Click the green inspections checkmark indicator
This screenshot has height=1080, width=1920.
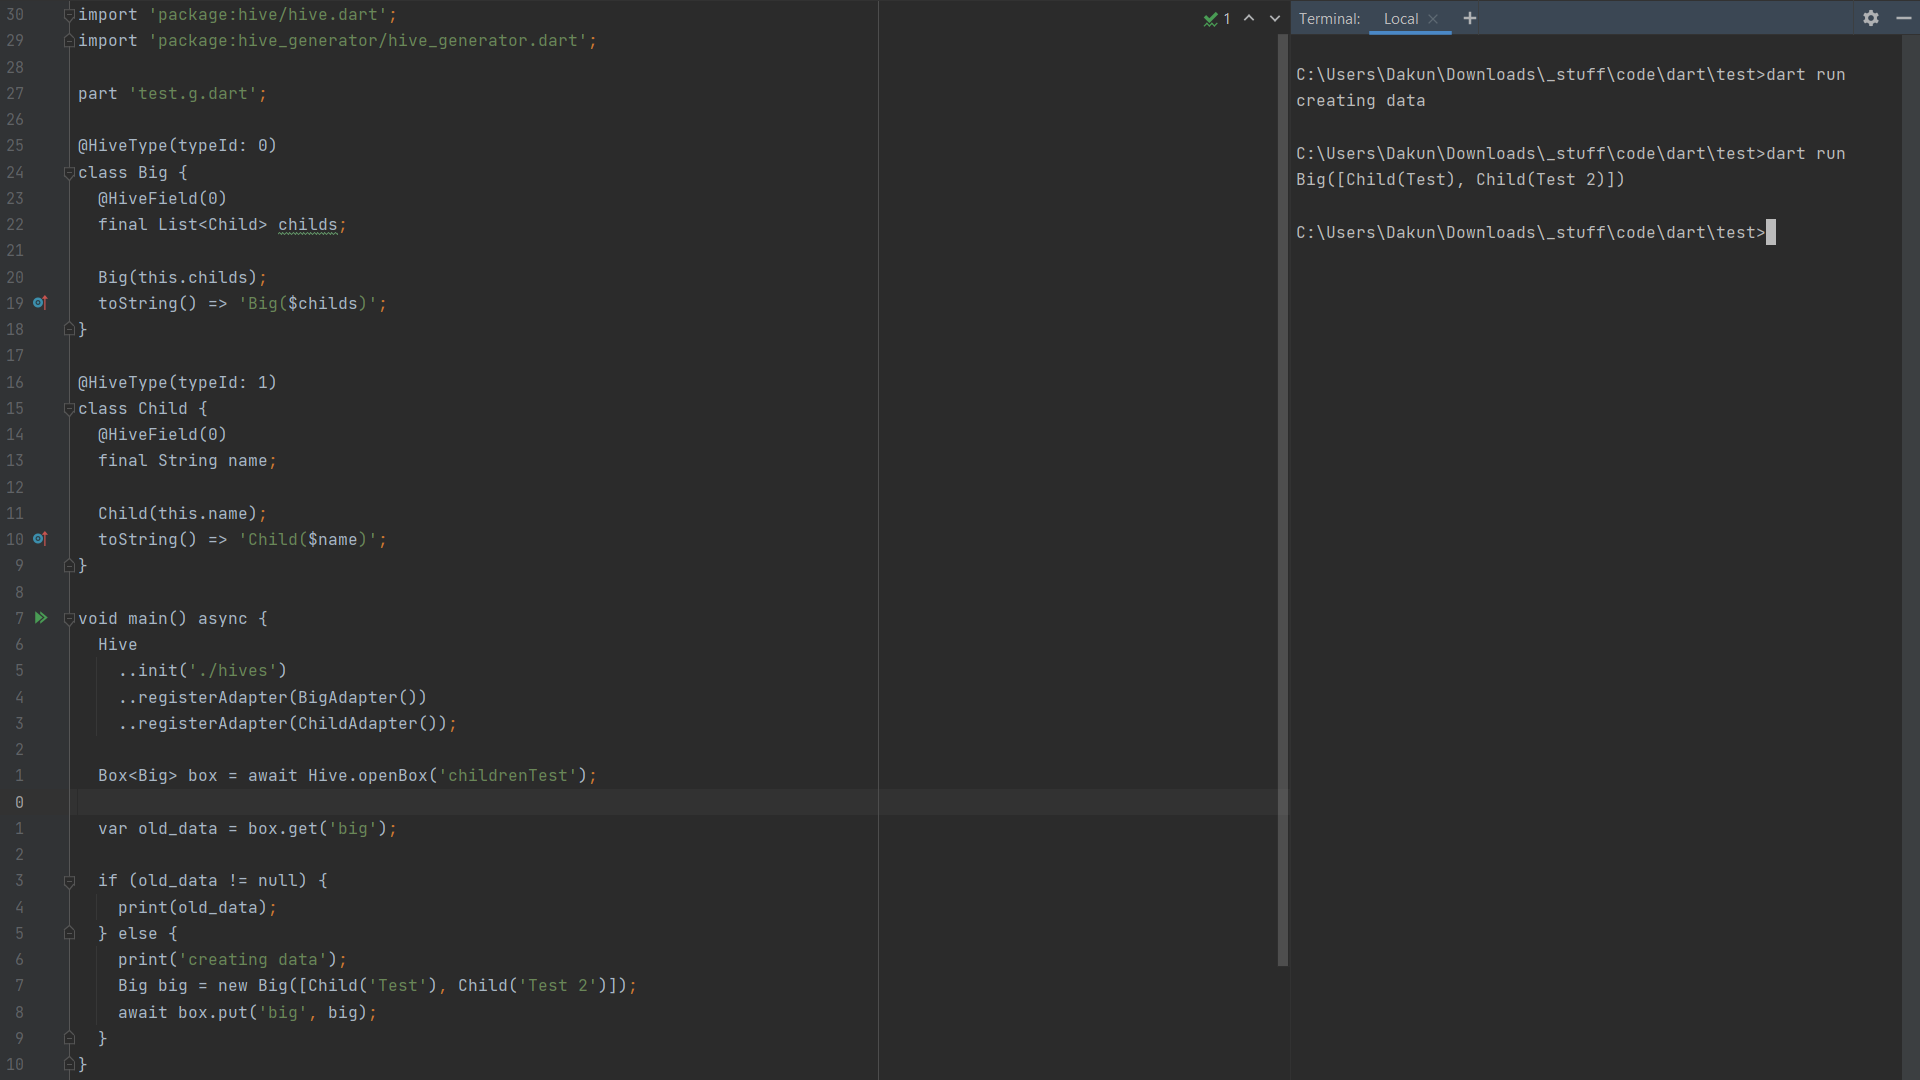1211,18
